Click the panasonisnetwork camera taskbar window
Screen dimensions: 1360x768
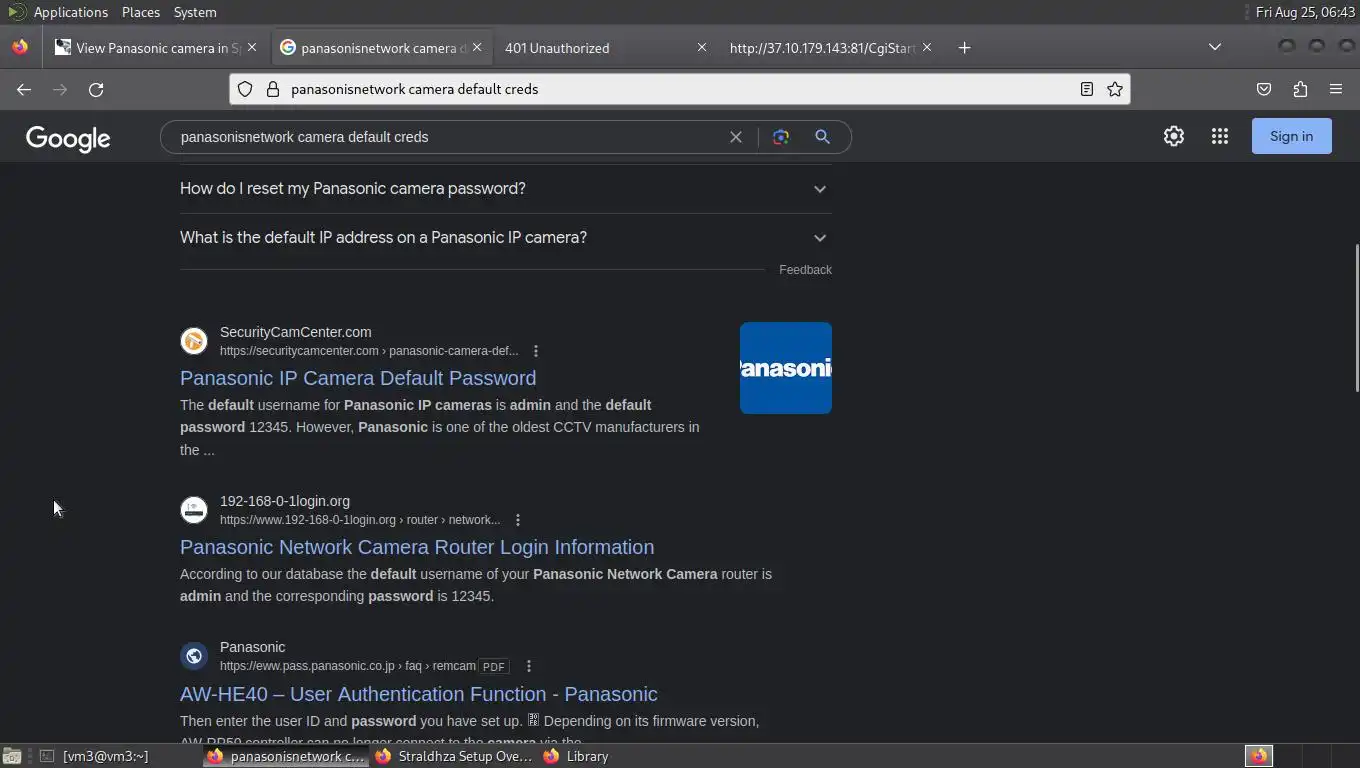point(286,756)
